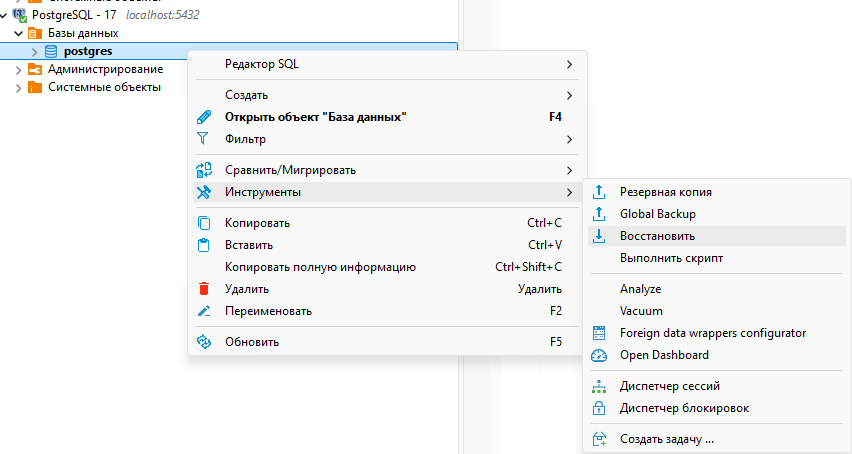Click the download icon beside Восстановить
Screen dimensions: 852x454
click(599, 236)
